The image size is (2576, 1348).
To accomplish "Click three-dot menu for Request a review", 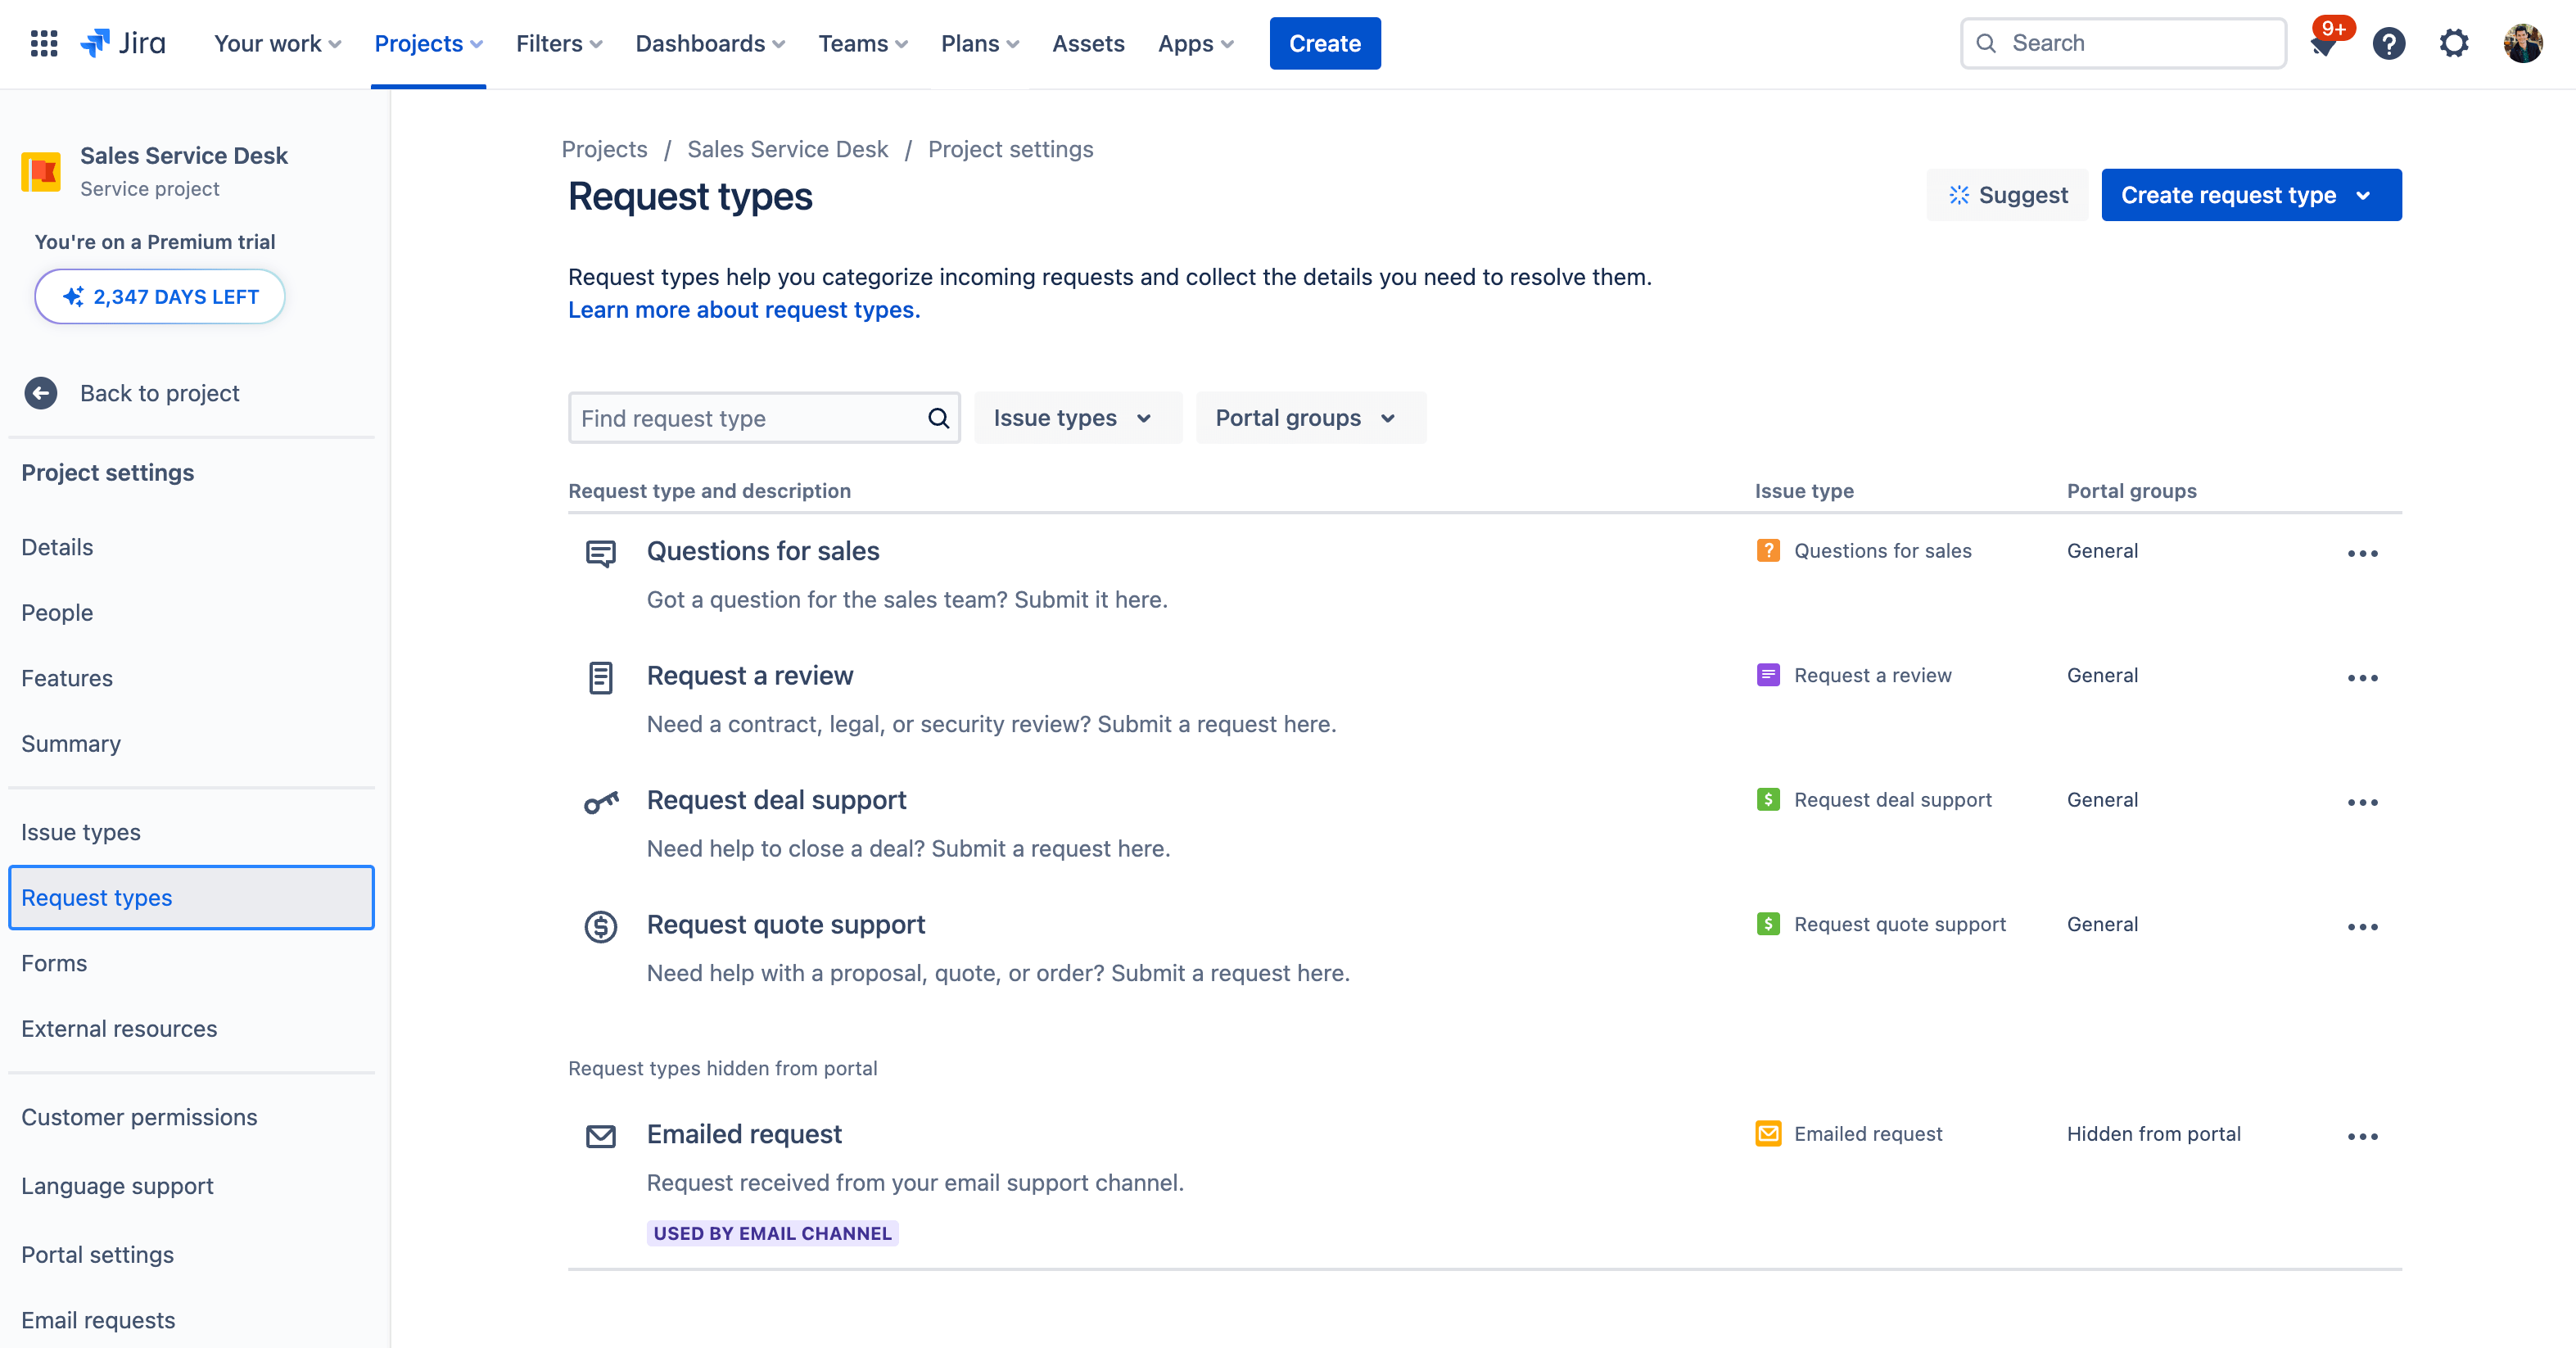I will [x=2361, y=676].
